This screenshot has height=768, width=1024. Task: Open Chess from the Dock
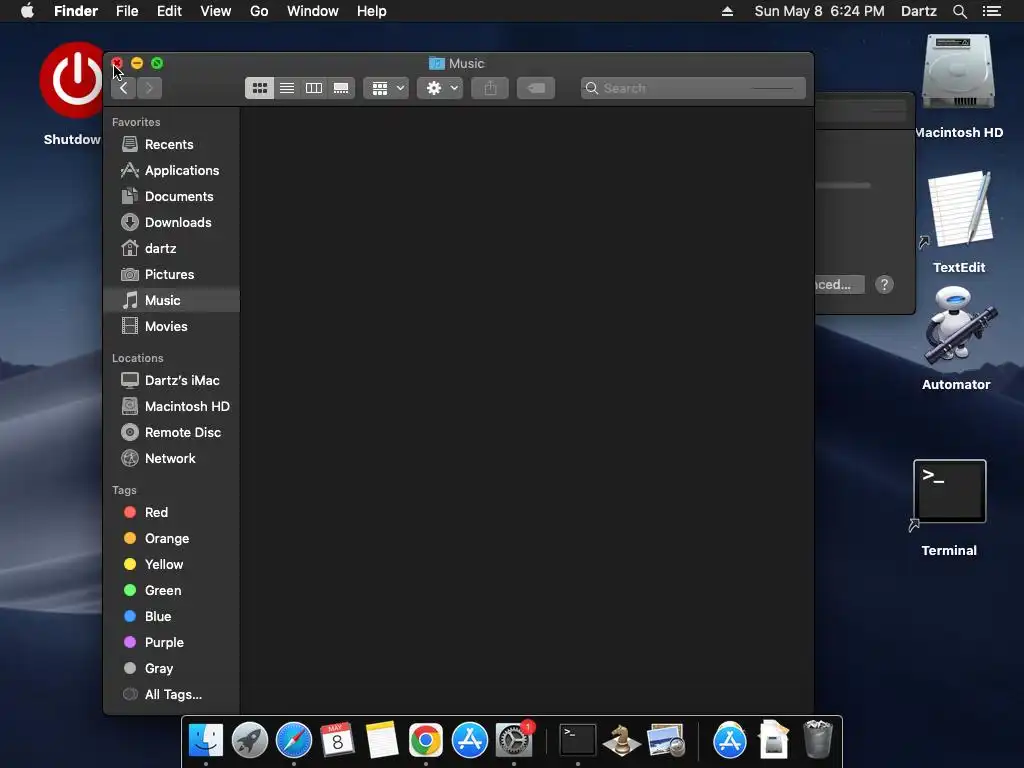[x=621, y=741]
